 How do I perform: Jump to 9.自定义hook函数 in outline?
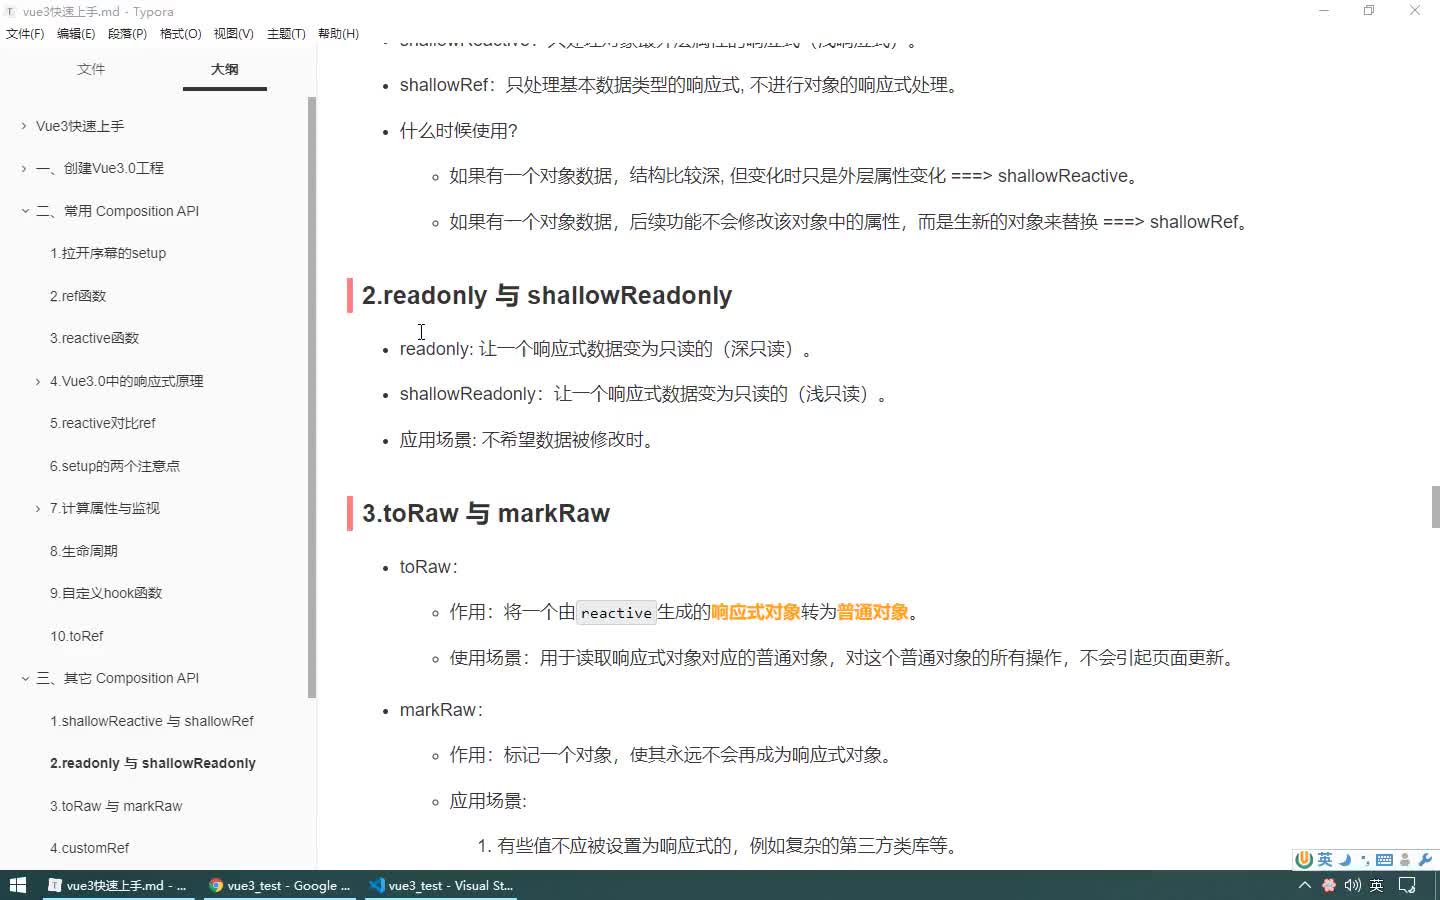106,593
